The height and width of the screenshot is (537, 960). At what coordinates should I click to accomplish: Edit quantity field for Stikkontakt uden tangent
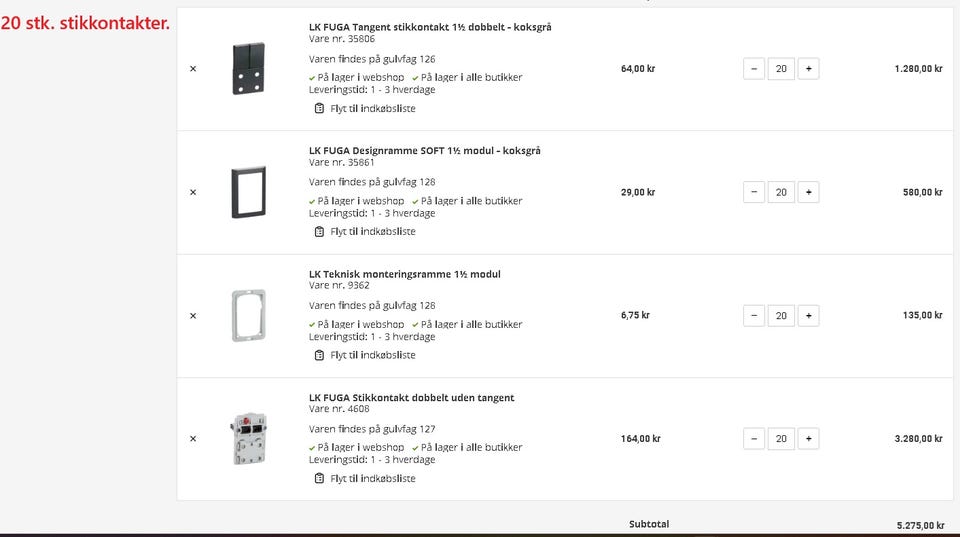[x=781, y=439]
